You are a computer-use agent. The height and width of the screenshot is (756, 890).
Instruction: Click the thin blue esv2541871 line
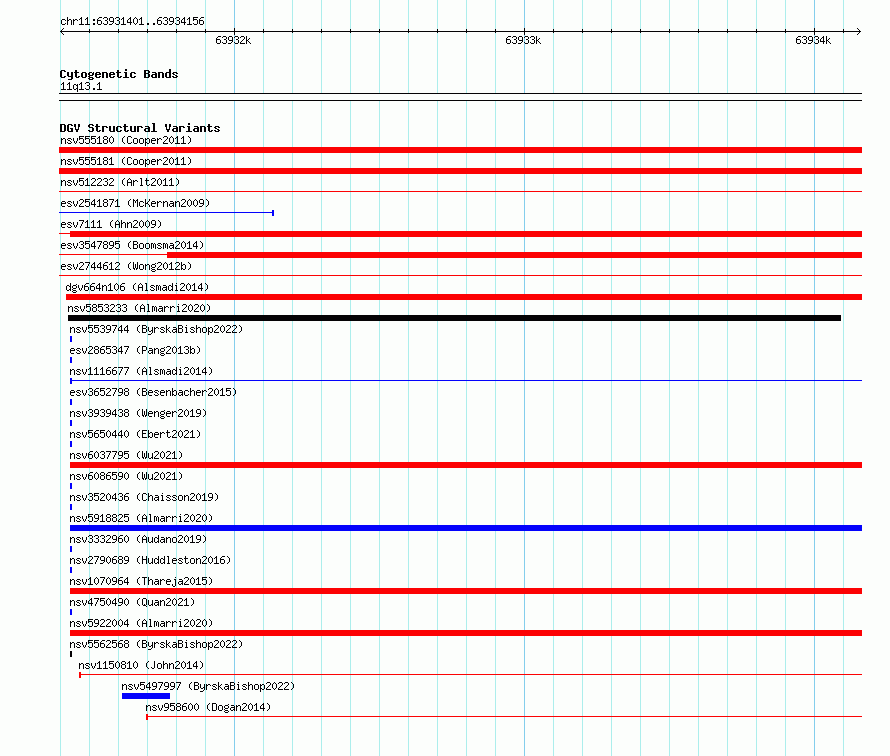[x=167, y=213]
